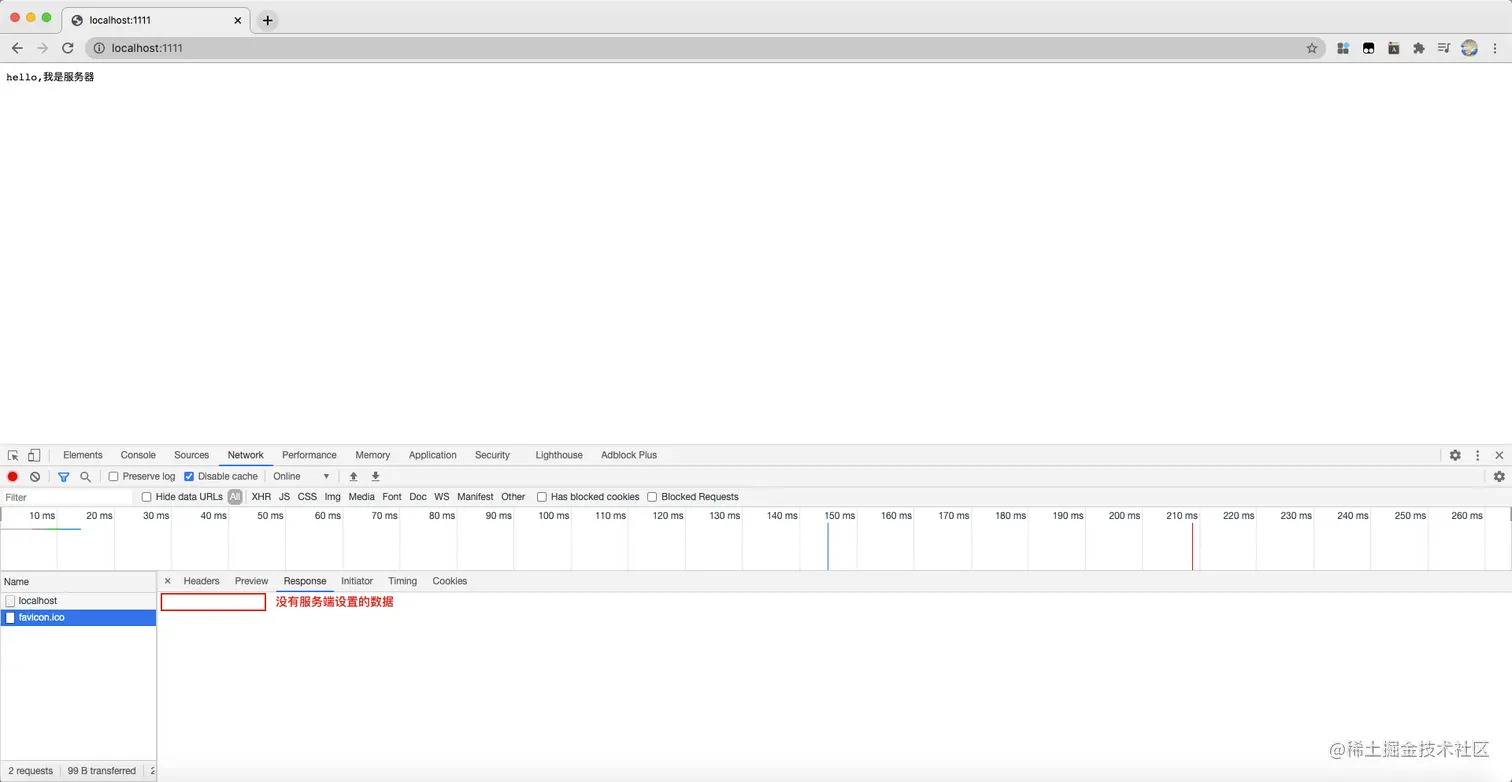Image resolution: width=1512 pixels, height=782 pixels.
Task: Click the browser forward arrow
Action: [x=42, y=48]
